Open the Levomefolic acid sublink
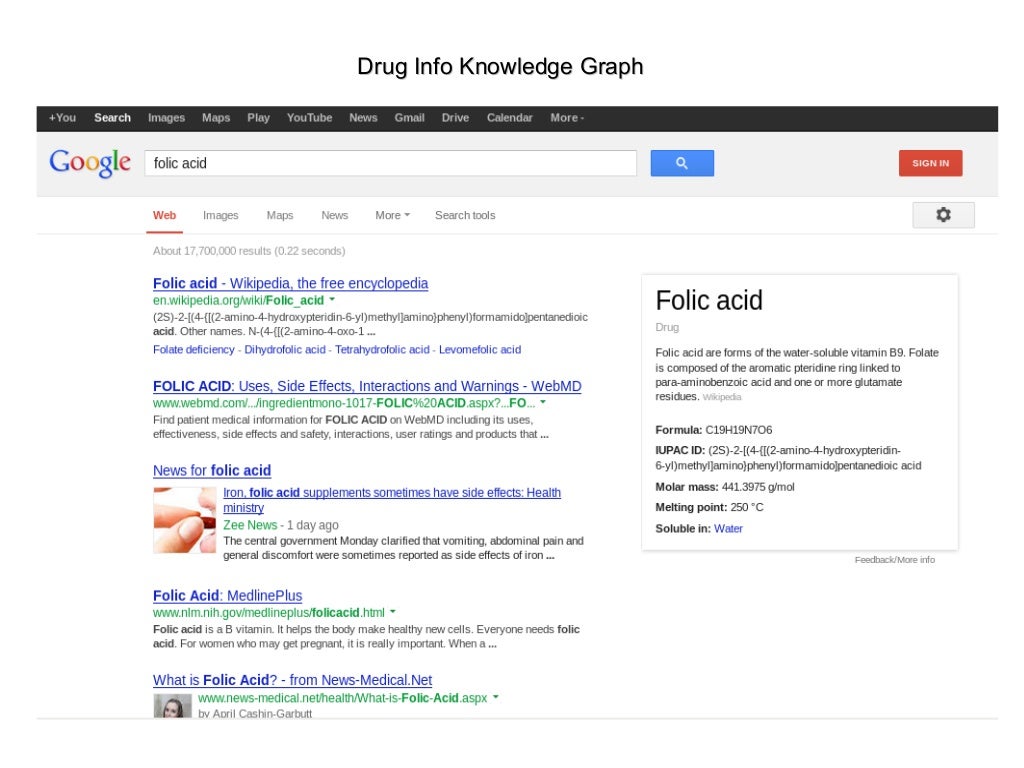The image size is (1024, 768). click(480, 349)
